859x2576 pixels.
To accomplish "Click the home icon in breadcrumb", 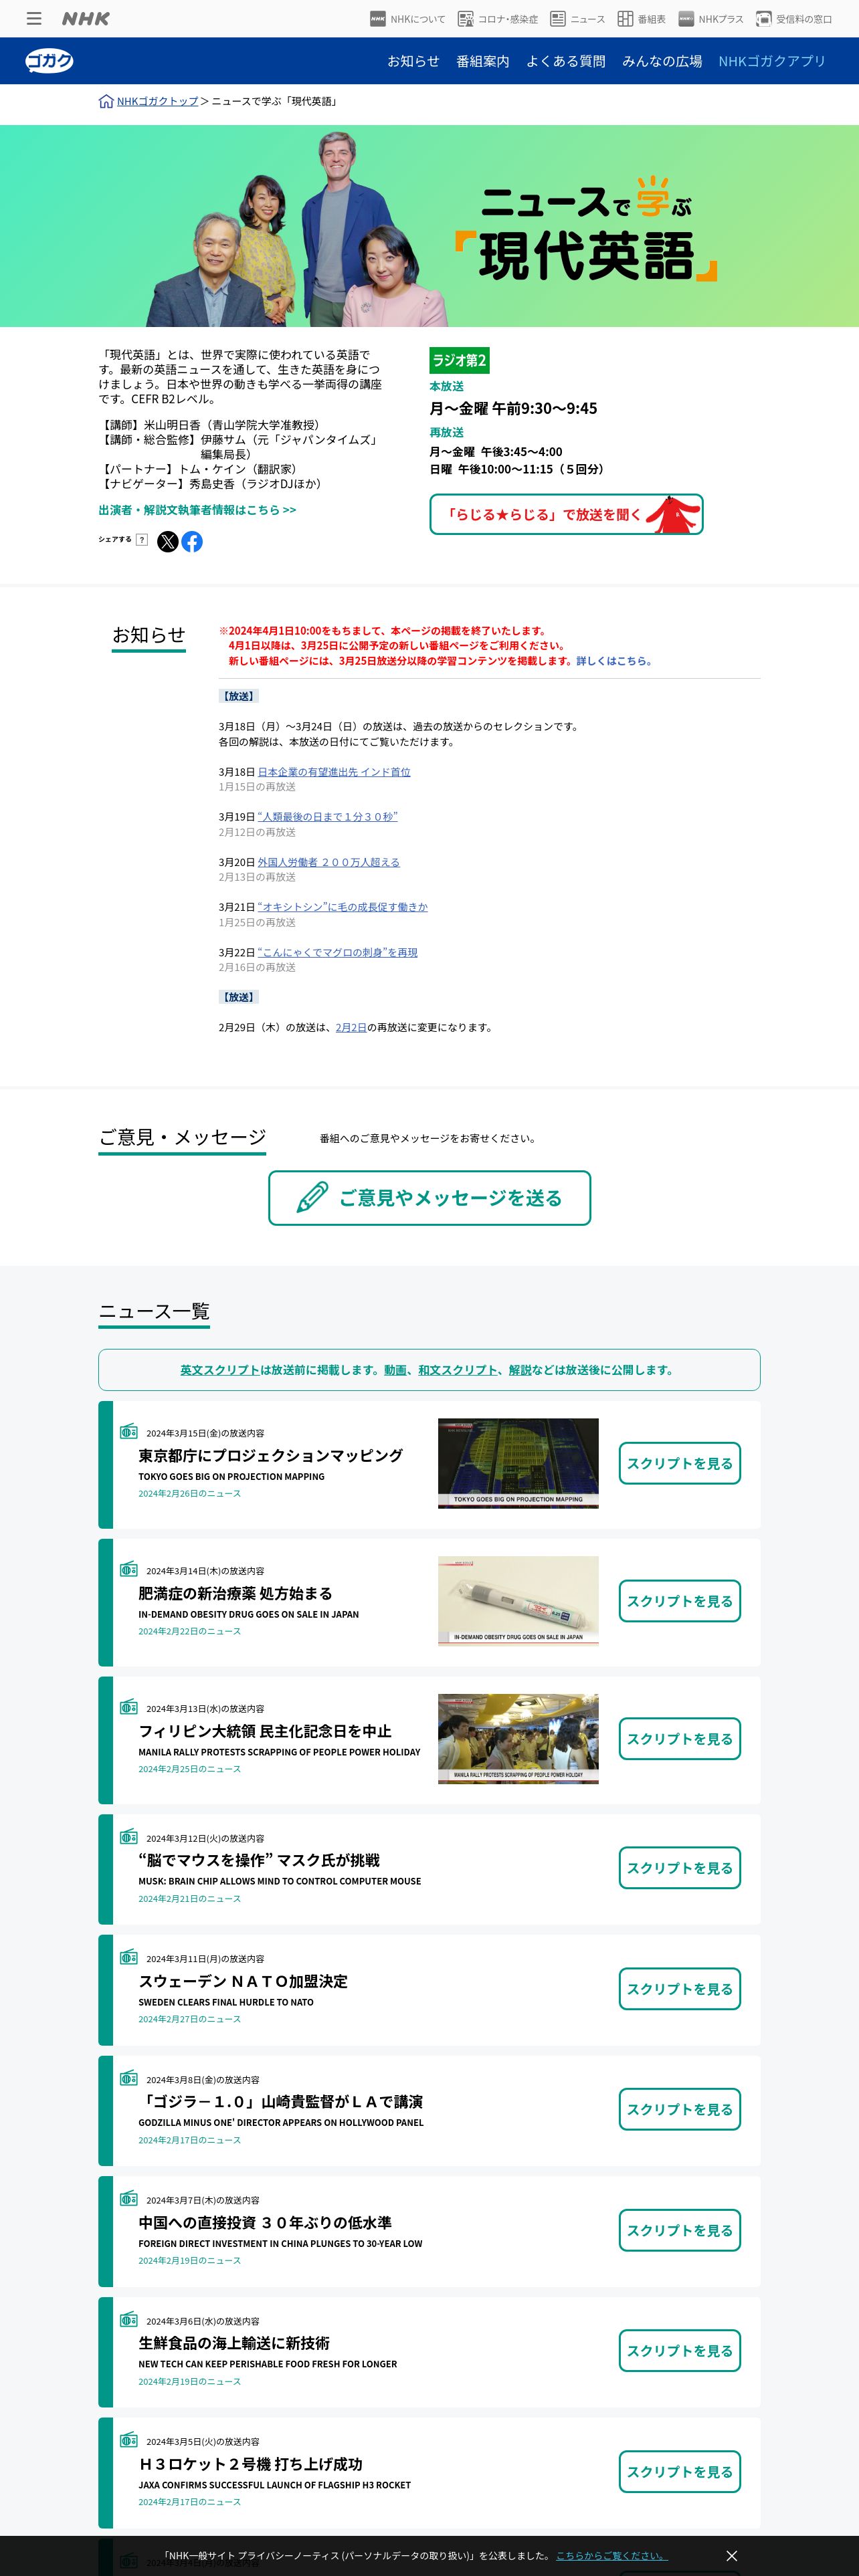I will click(106, 101).
